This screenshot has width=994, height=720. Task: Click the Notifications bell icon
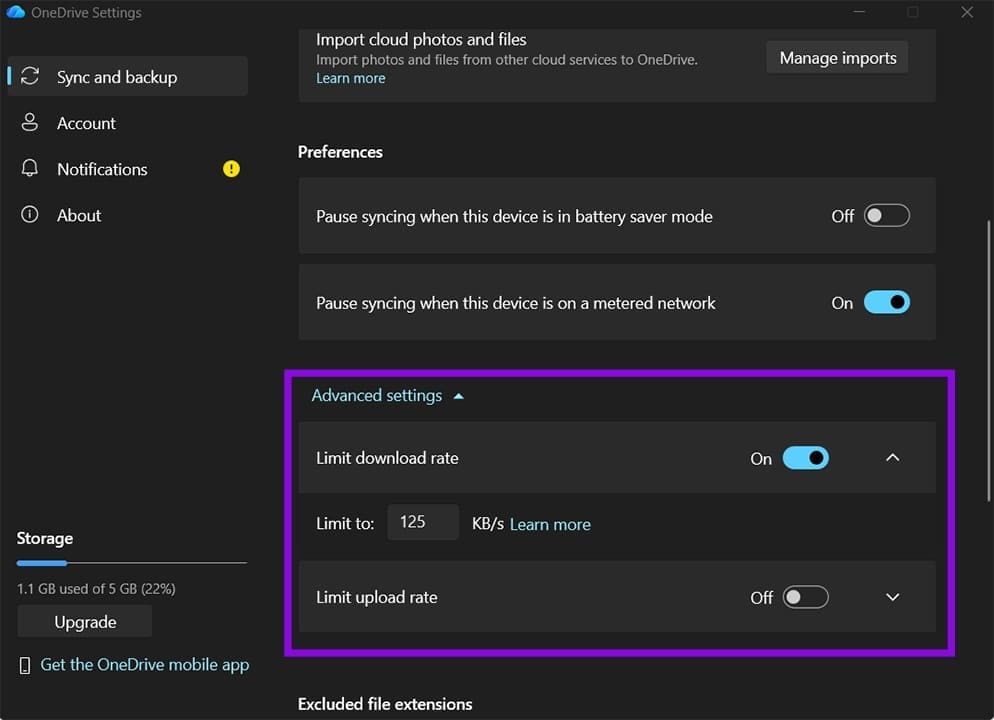pyautogui.click(x=30, y=169)
